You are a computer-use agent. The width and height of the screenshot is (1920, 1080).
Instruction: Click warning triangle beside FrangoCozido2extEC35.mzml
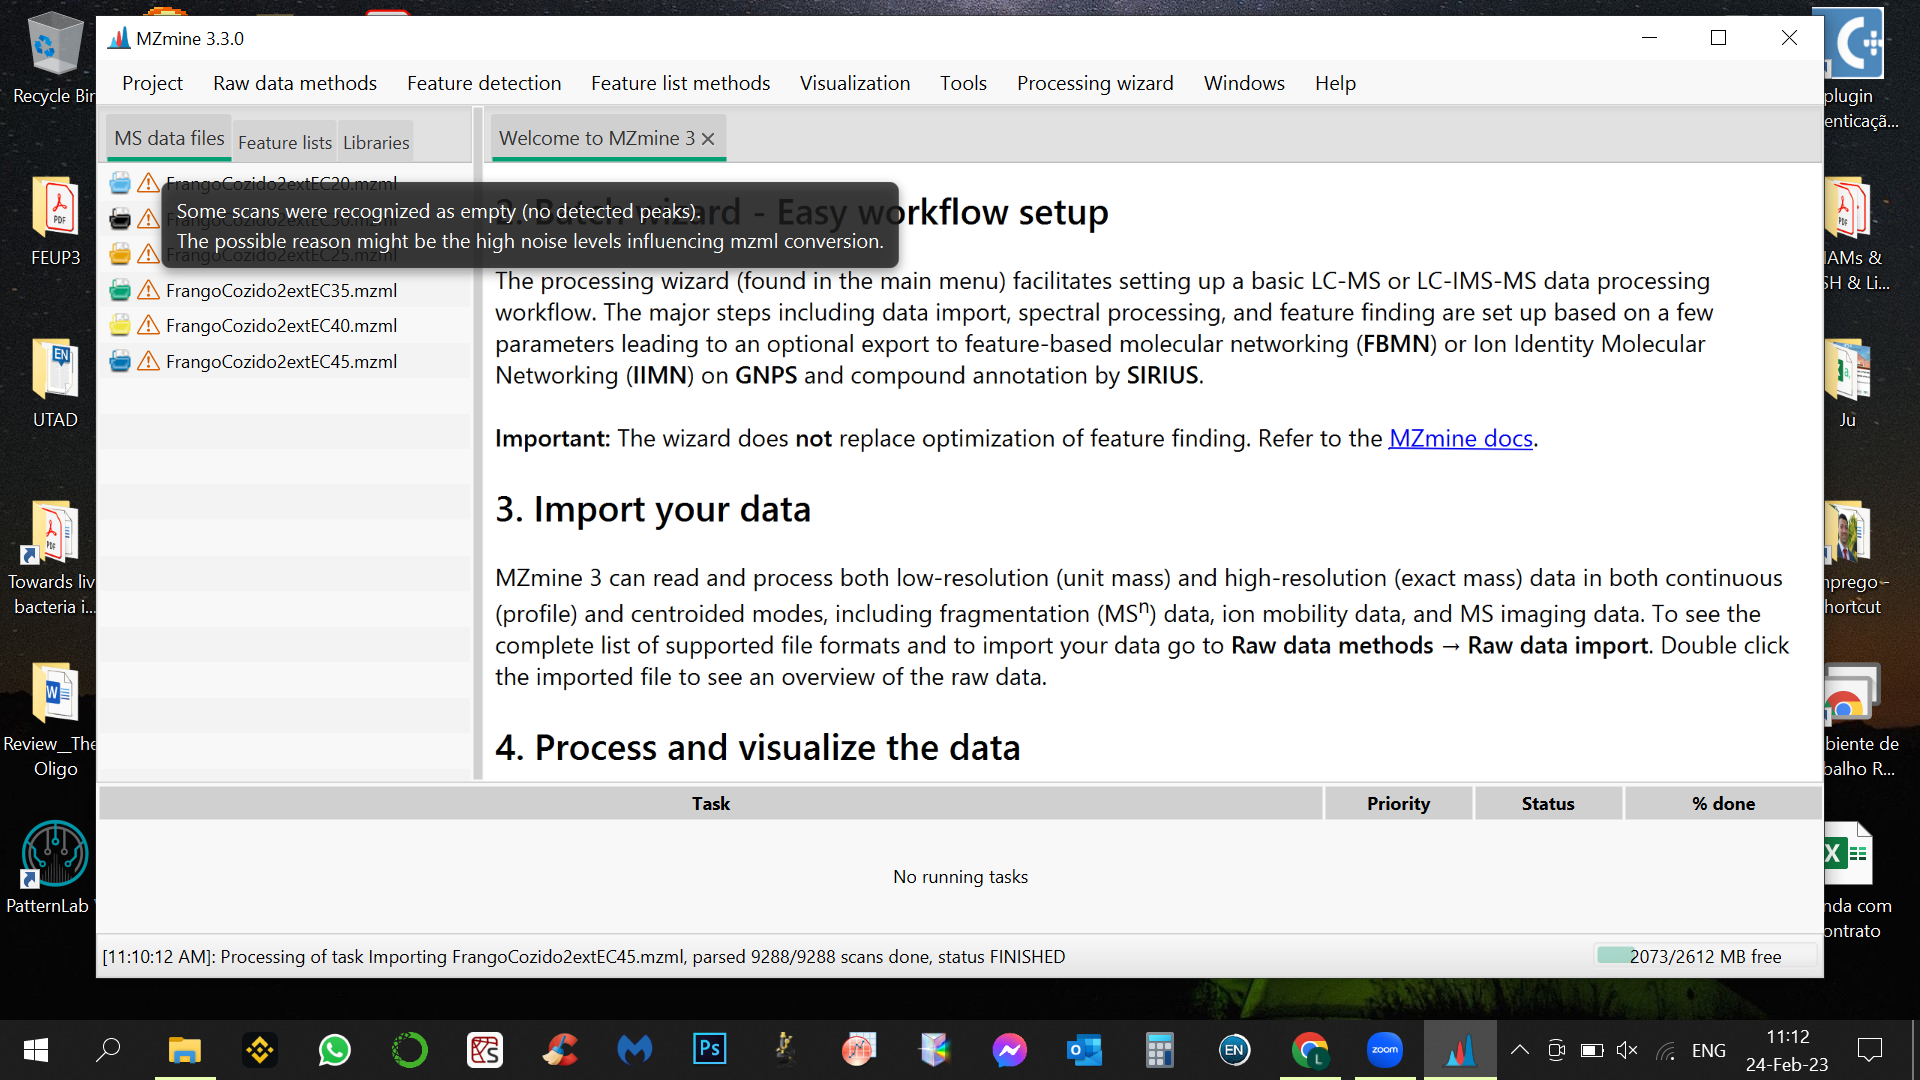click(x=148, y=291)
